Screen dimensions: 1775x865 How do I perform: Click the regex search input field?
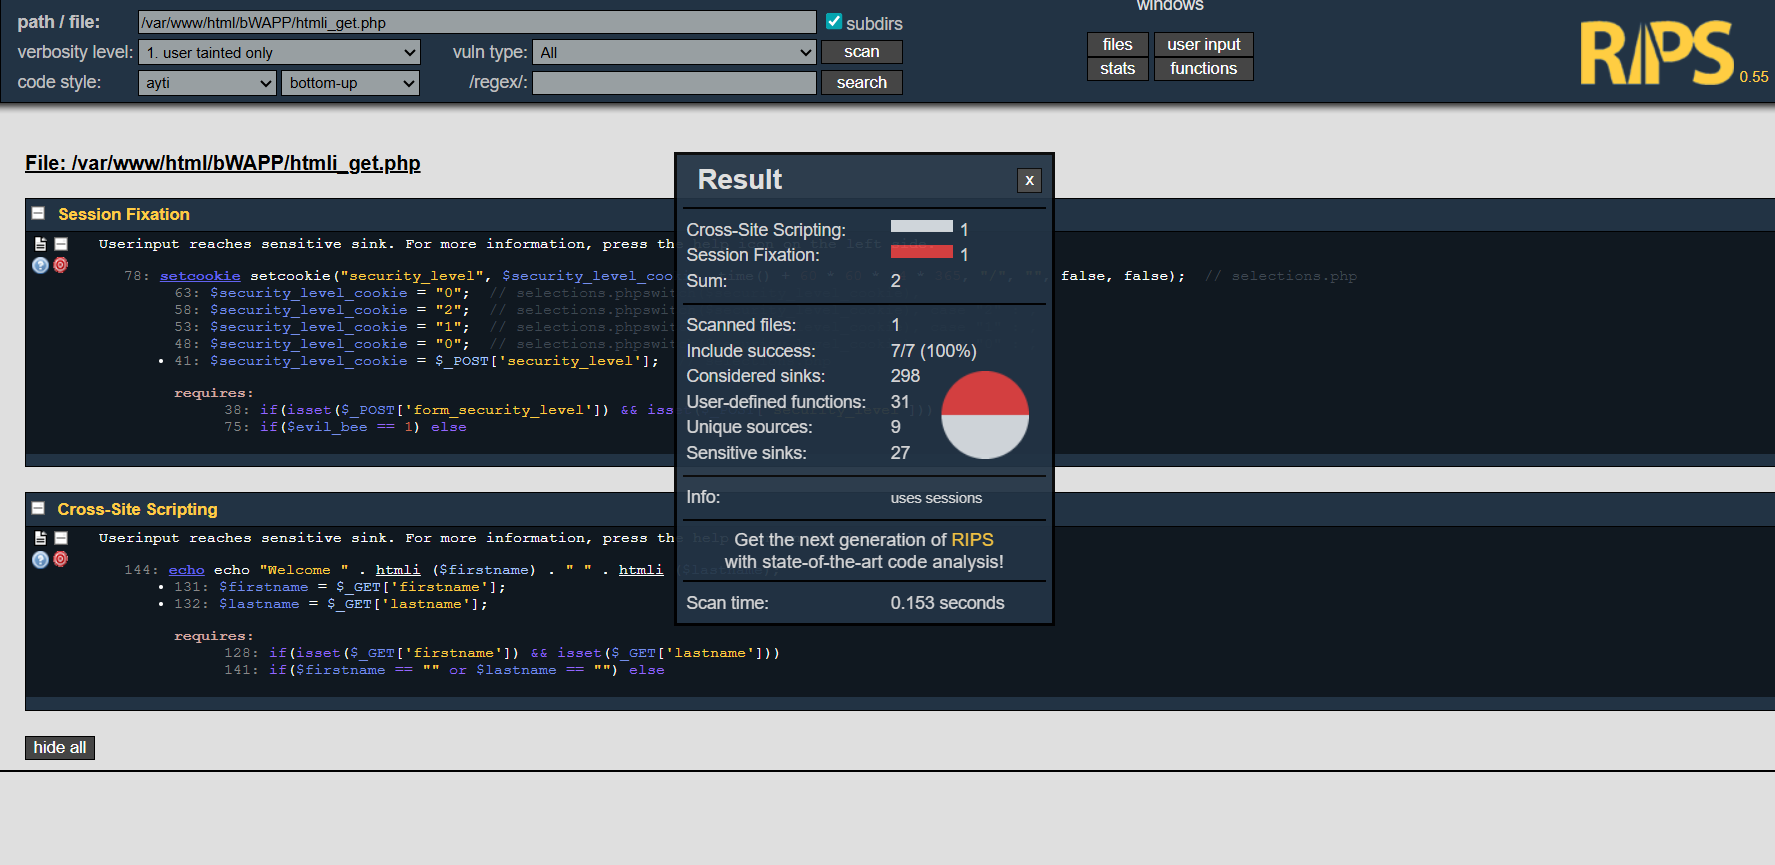coord(674,83)
